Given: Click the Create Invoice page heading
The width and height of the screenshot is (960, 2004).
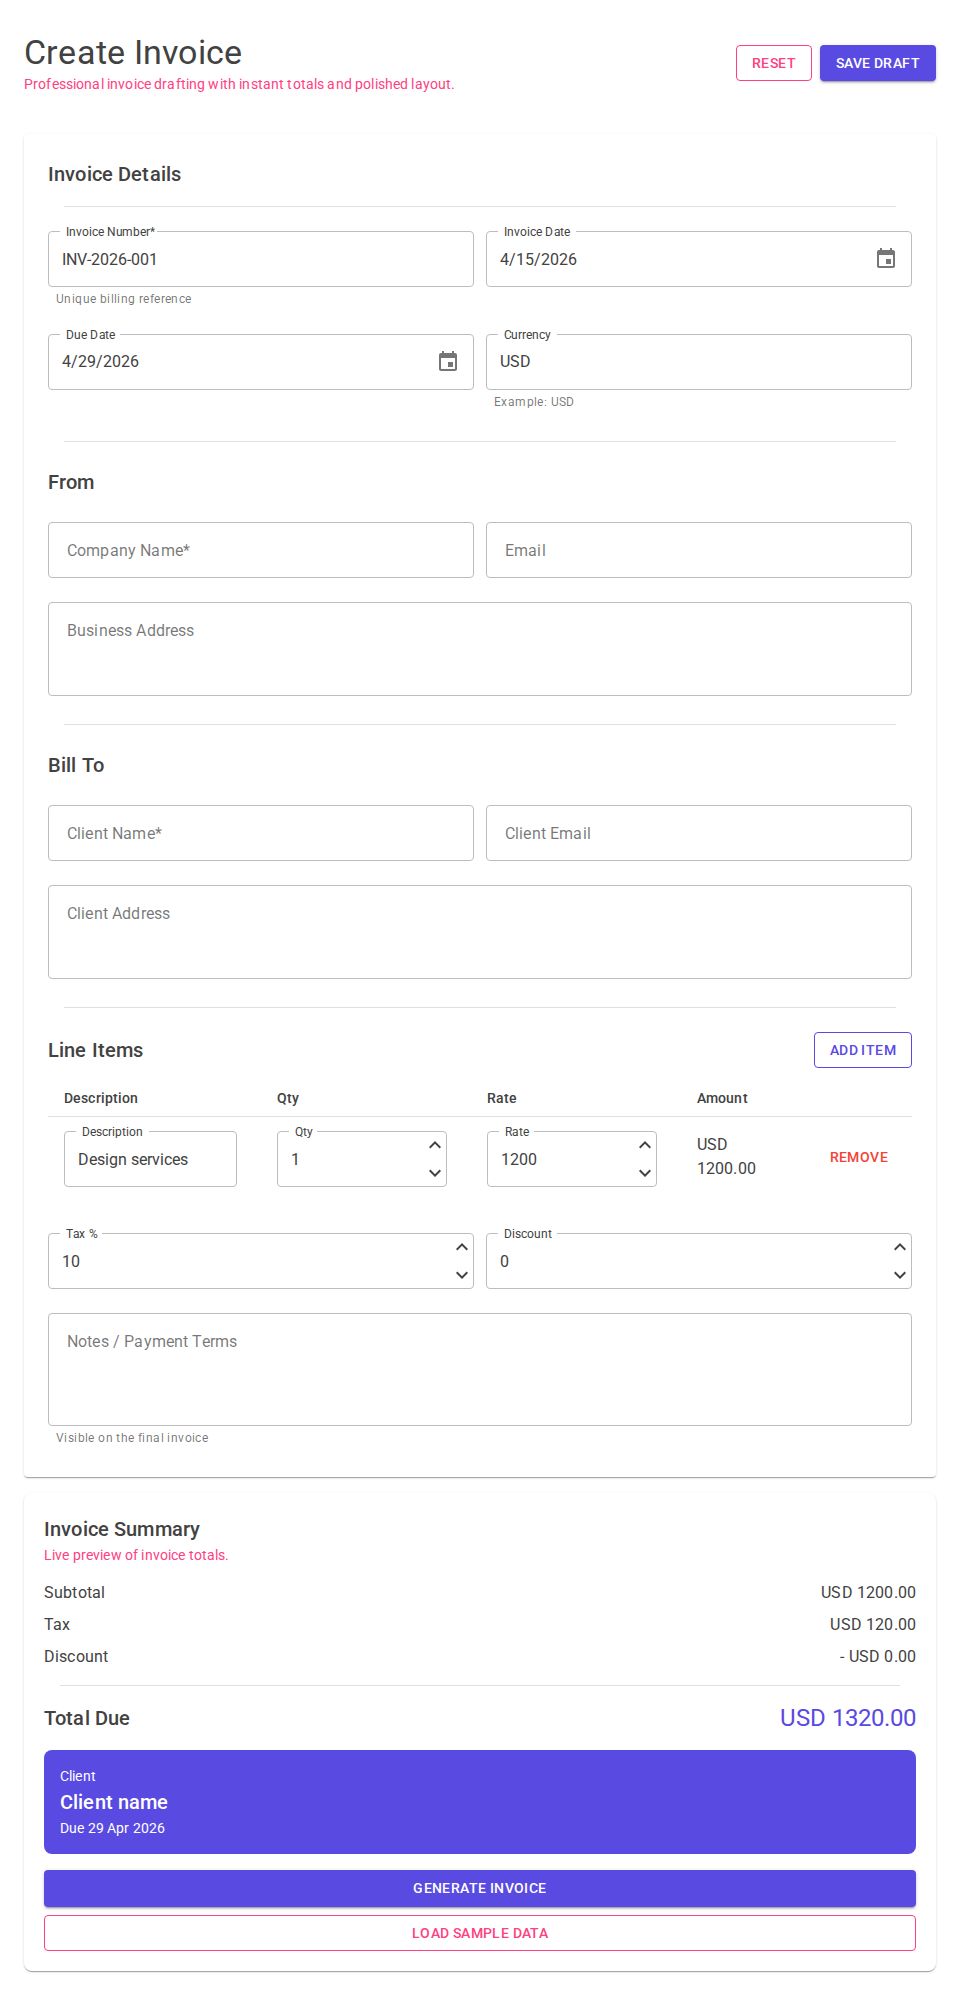Looking at the screenshot, I should point(133,52).
